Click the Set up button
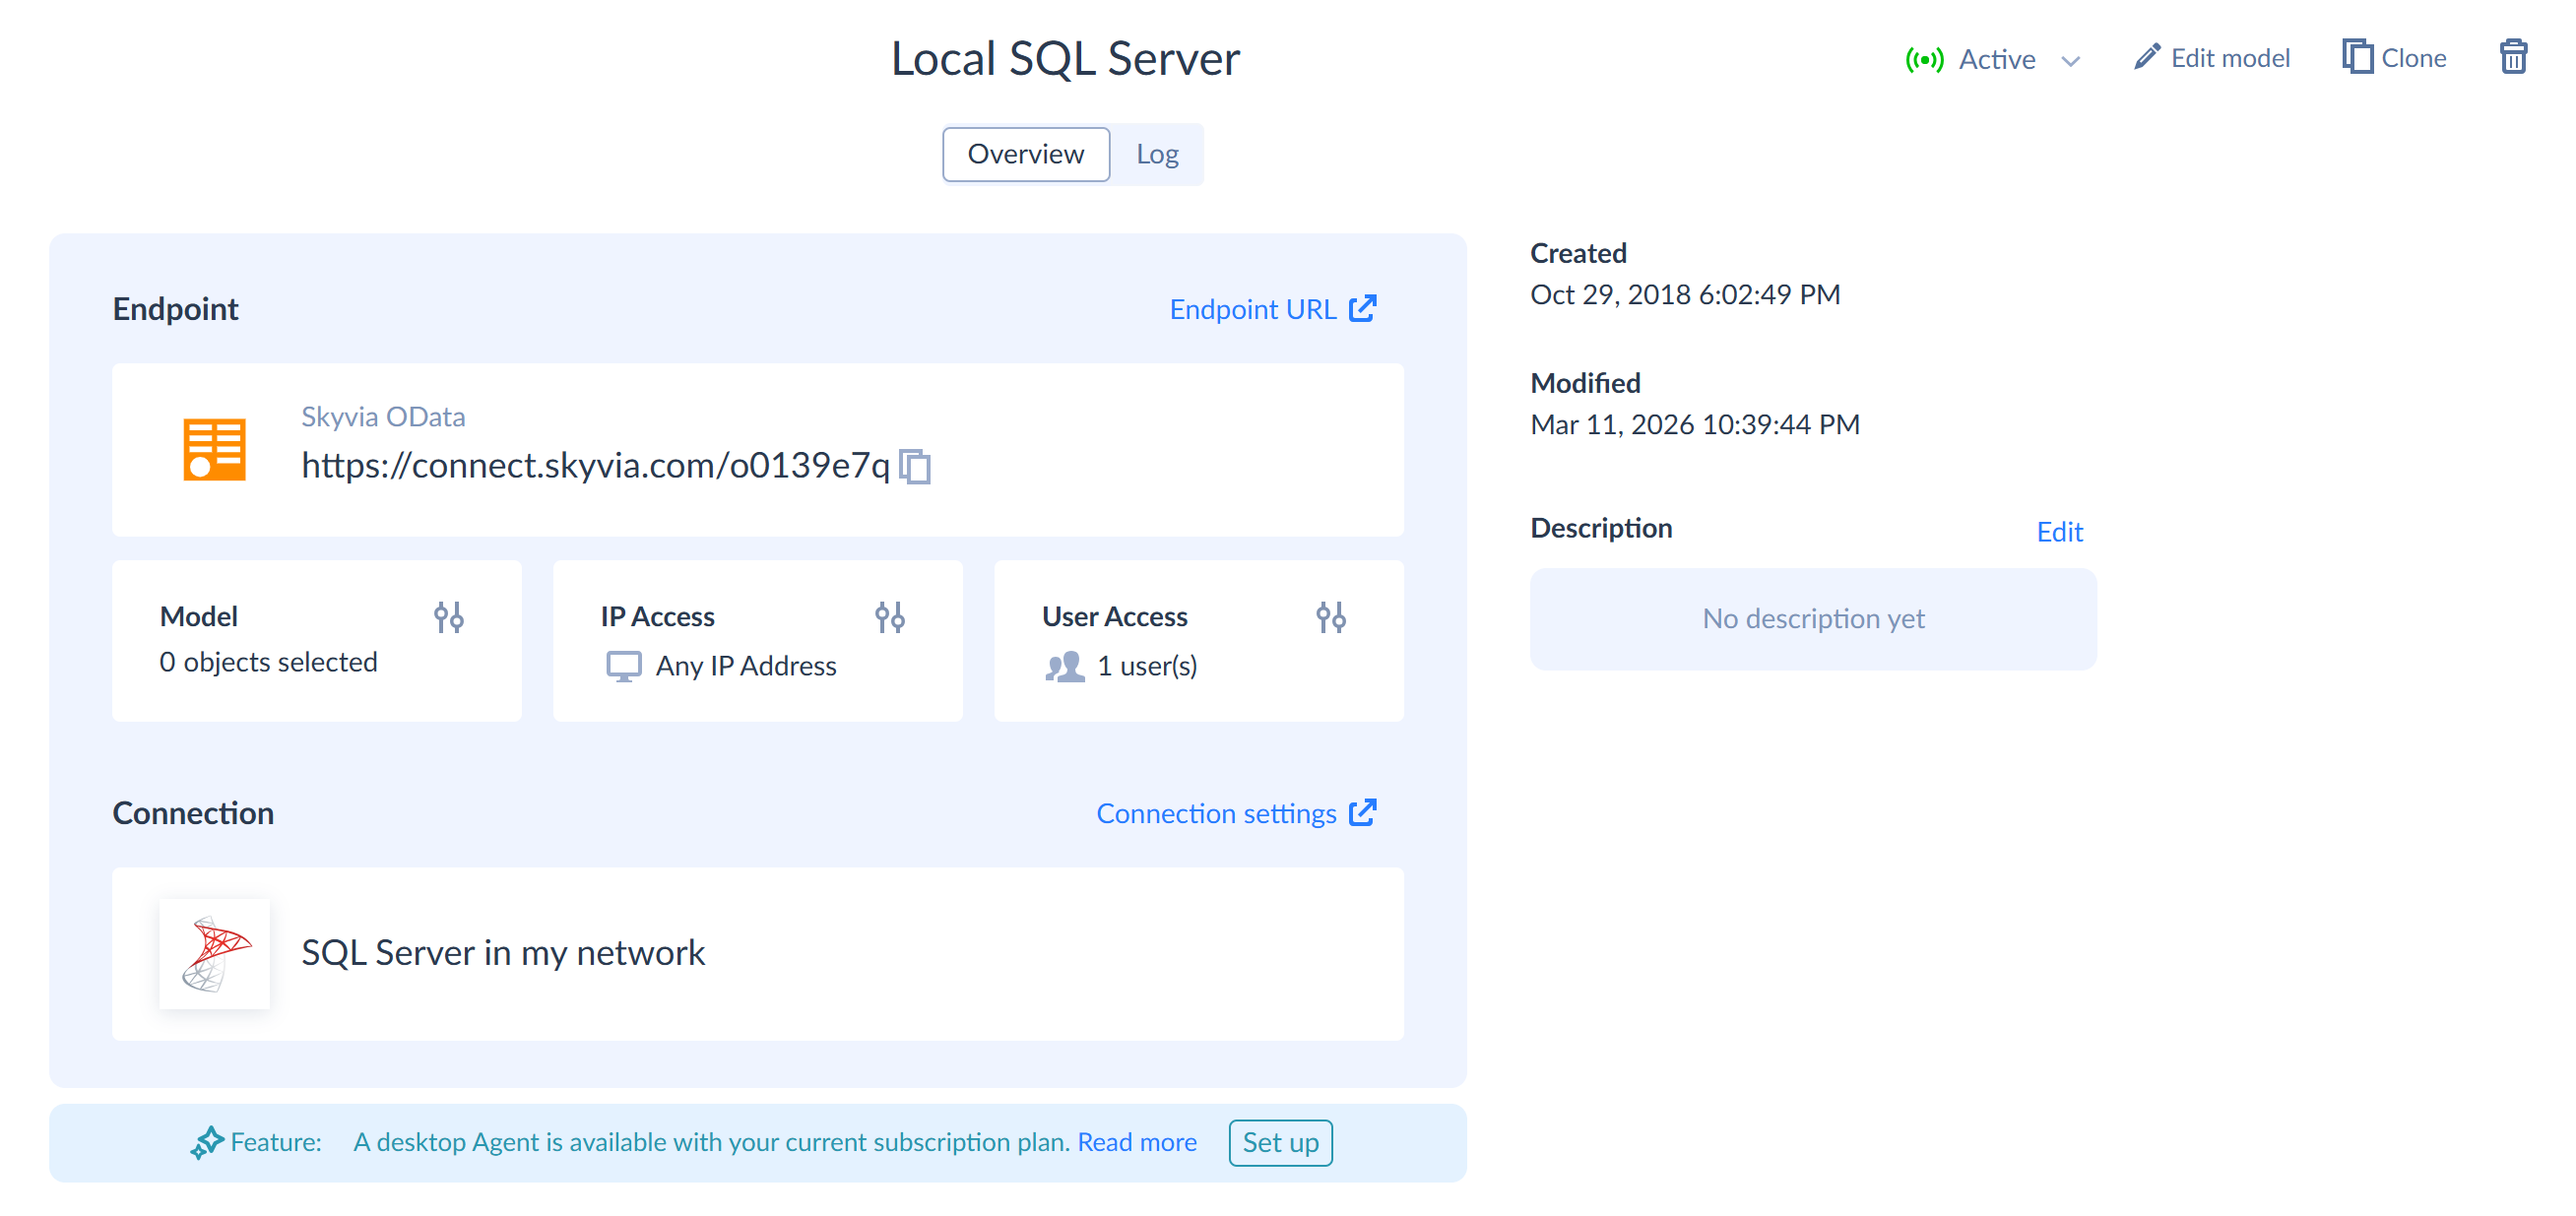 (x=1280, y=1142)
